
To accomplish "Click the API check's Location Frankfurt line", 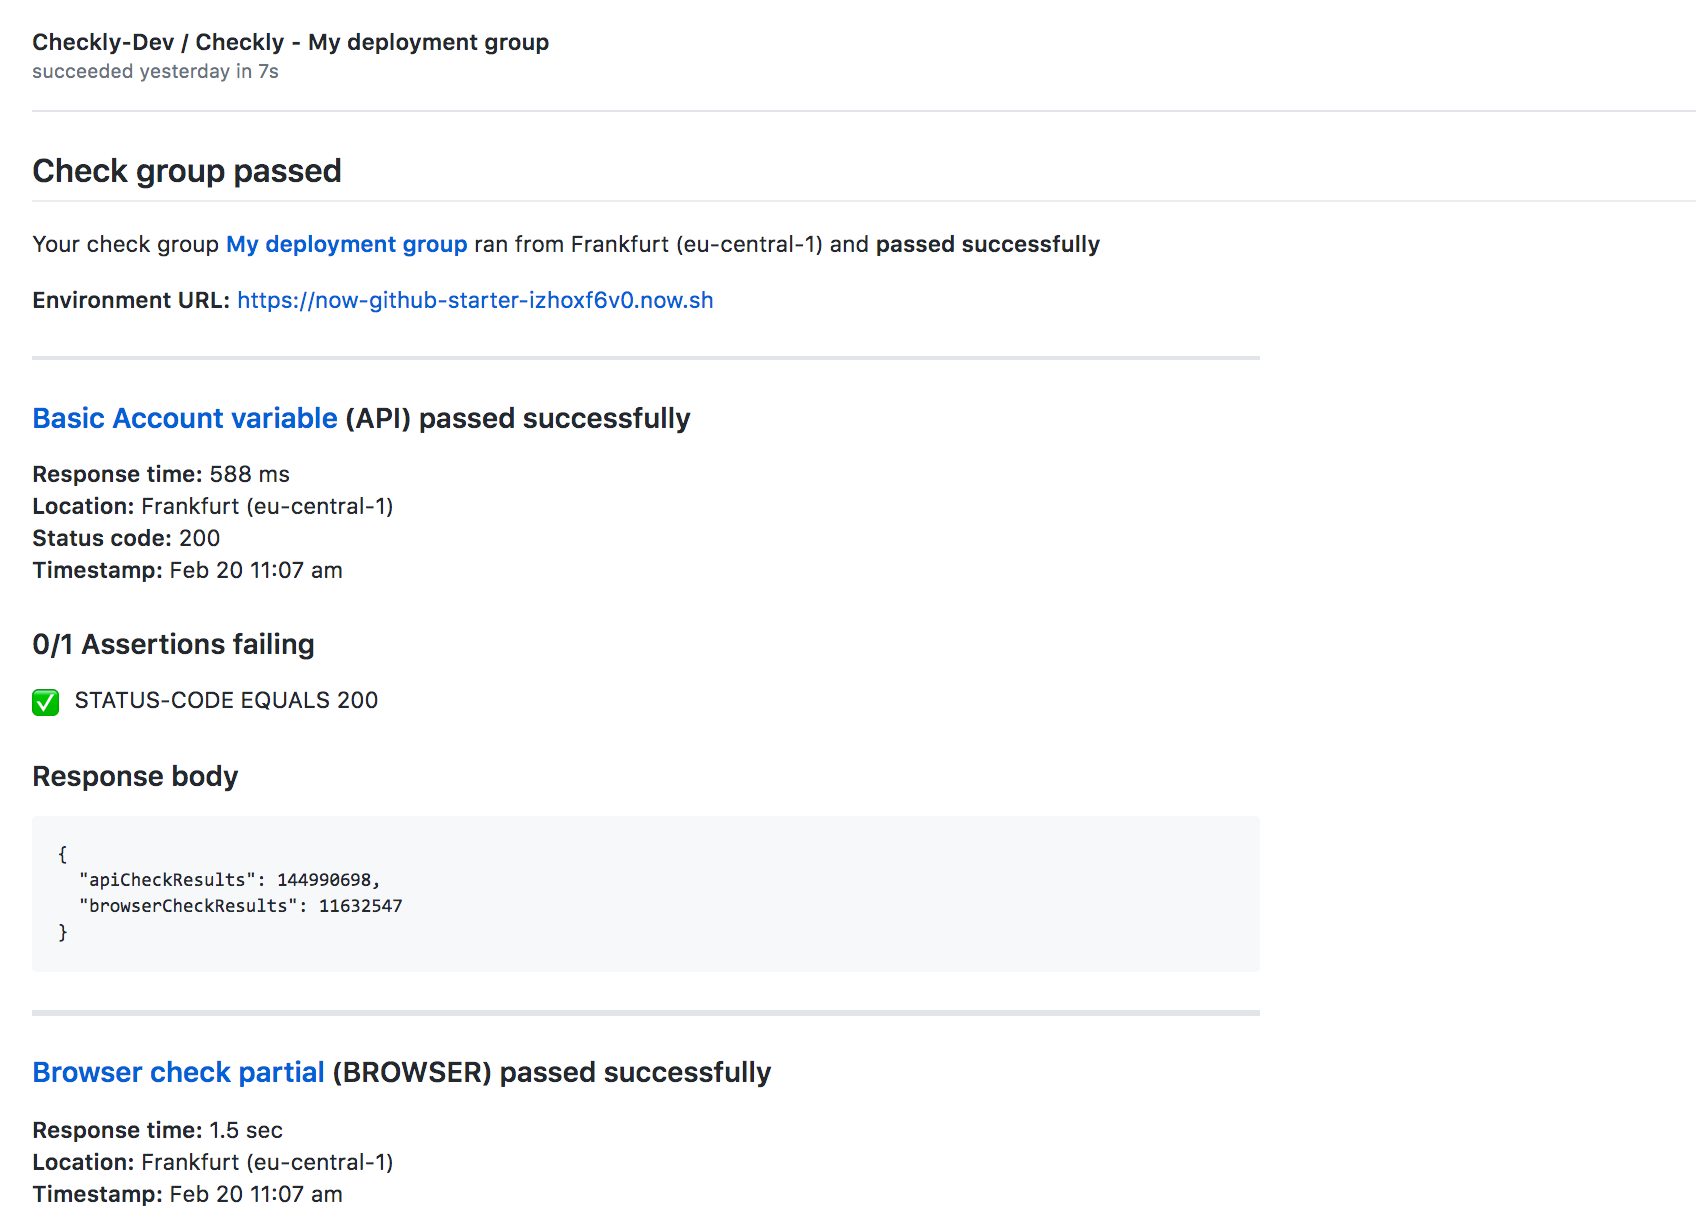I will [212, 507].
